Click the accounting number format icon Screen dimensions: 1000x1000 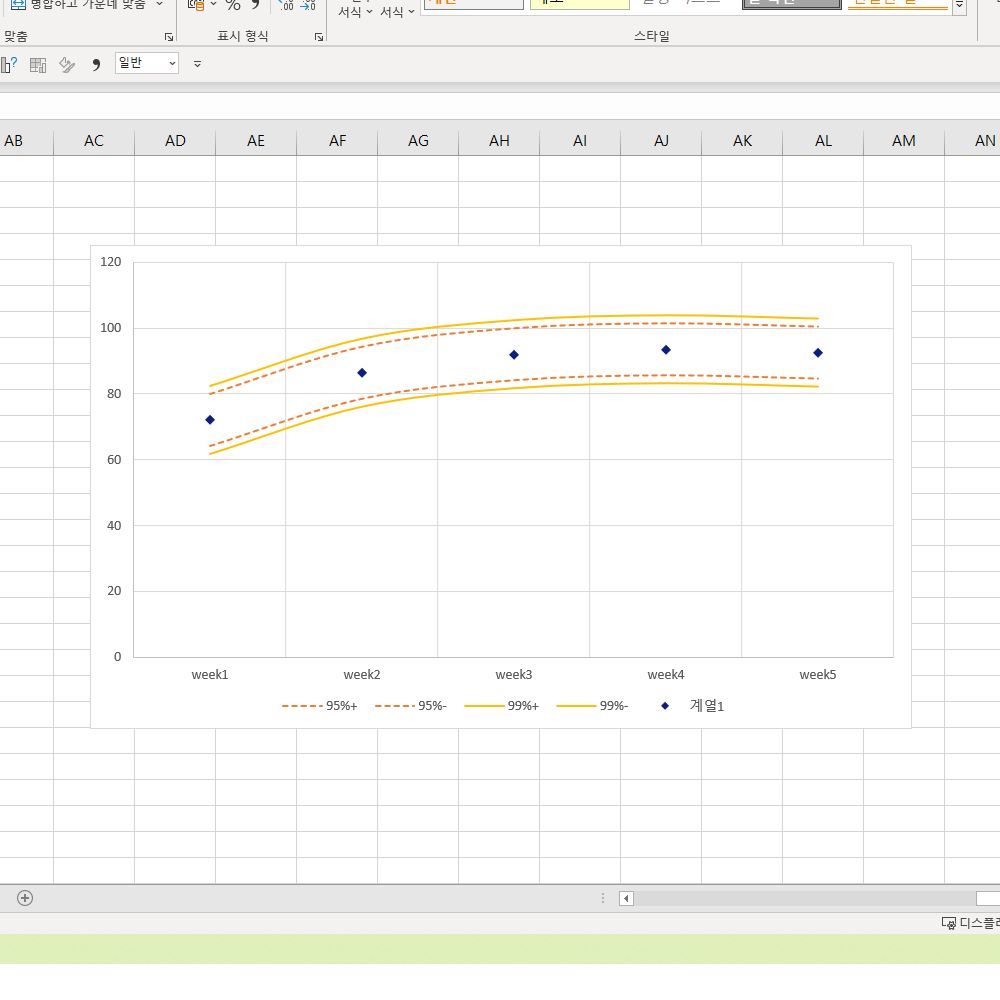click(196, 4)
